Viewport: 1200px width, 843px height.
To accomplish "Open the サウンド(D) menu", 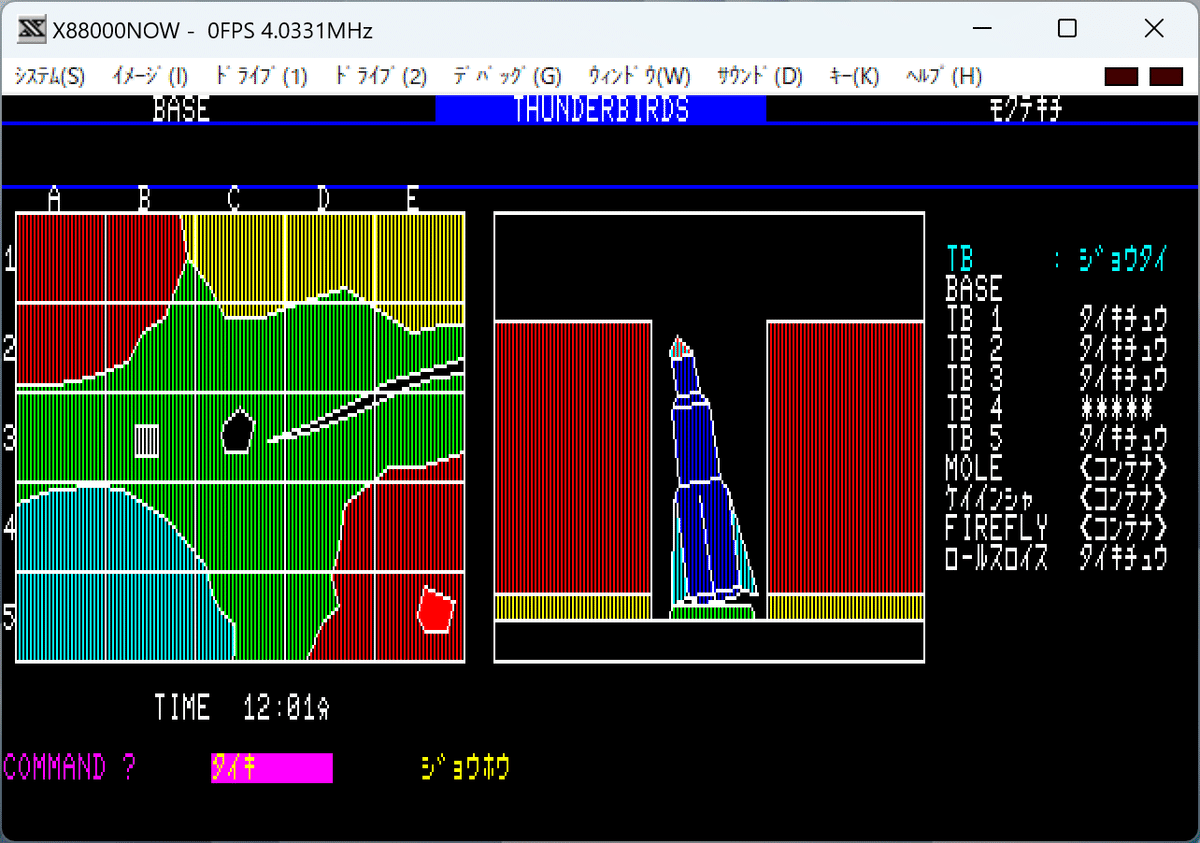I will (760, 76).
